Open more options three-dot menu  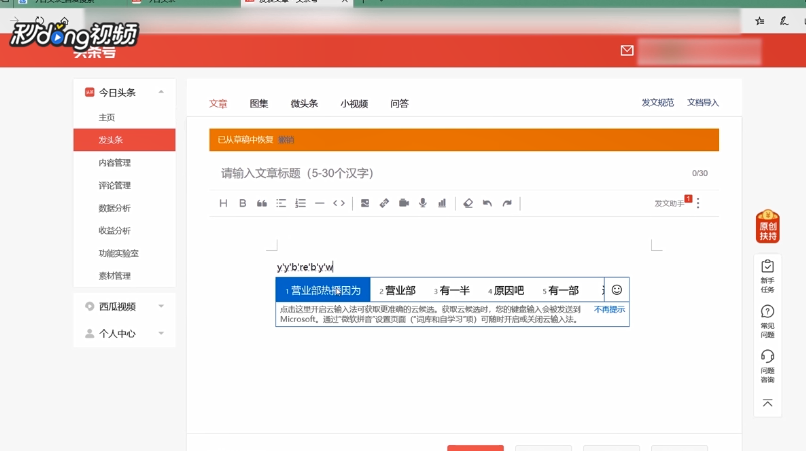[698, 203]
